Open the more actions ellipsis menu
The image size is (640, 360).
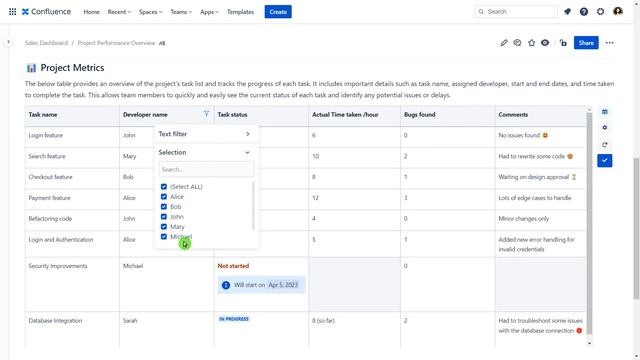pos(609,43)
